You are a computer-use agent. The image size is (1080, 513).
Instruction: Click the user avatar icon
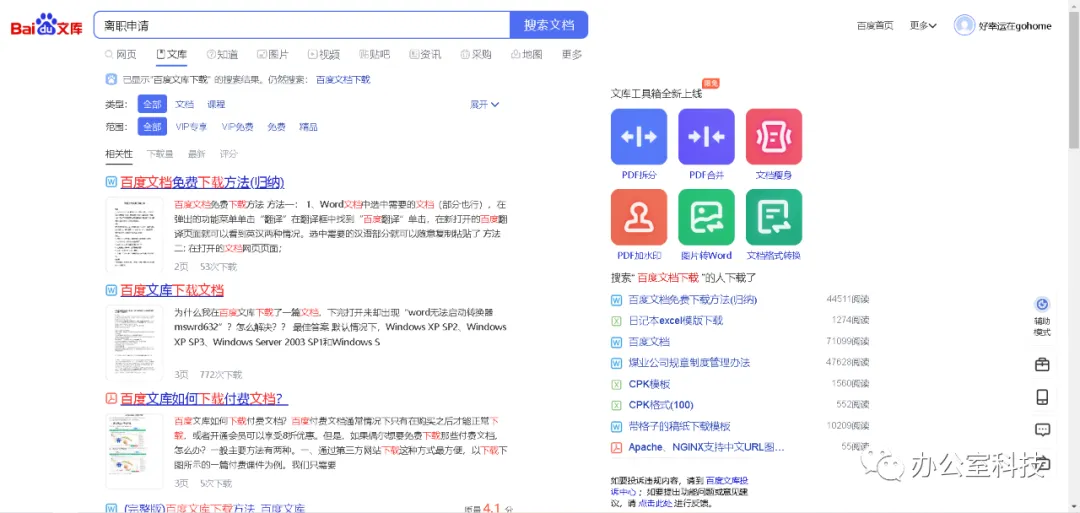pyautogui.click(x=964, y=25)
